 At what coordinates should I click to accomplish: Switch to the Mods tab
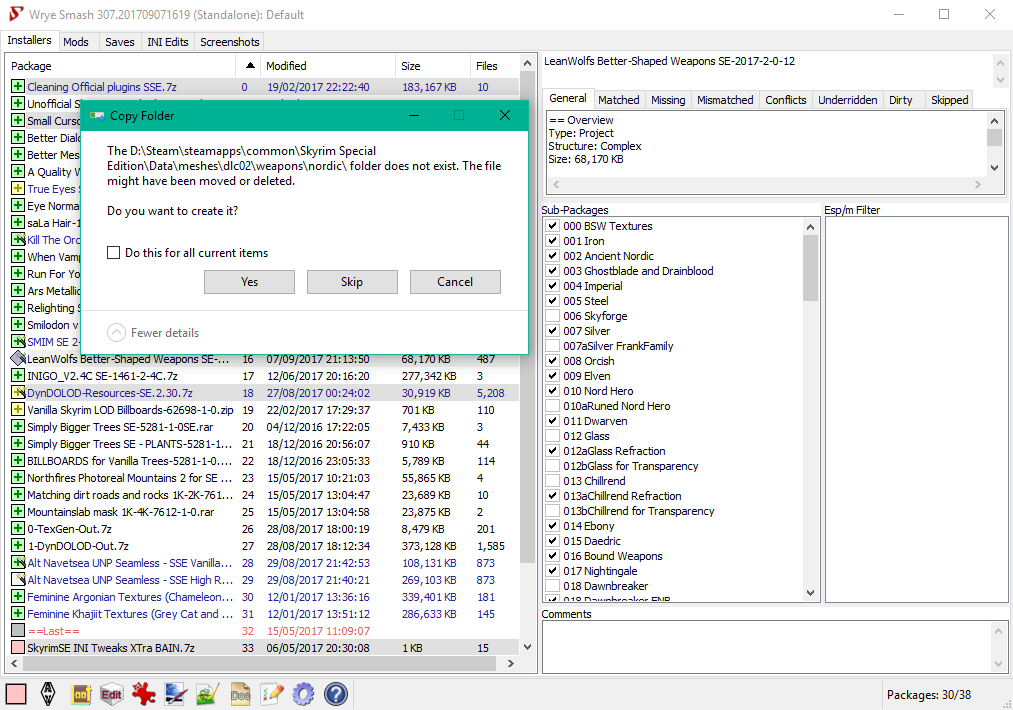click(x=76, y=42)
